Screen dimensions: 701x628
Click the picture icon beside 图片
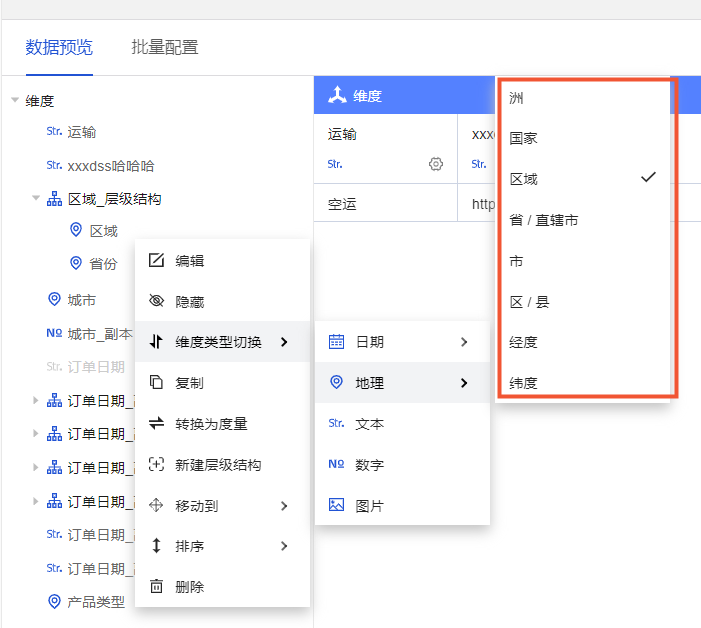336,506
